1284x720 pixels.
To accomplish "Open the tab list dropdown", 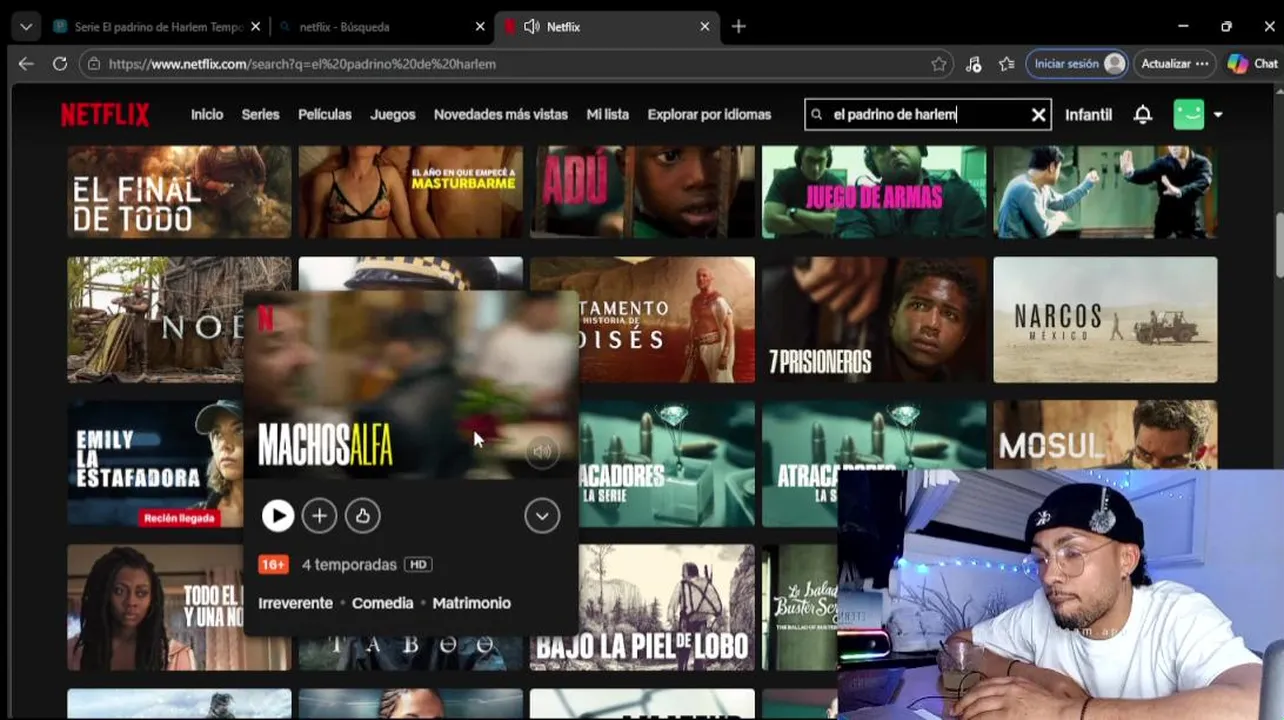I will point(26,27).
